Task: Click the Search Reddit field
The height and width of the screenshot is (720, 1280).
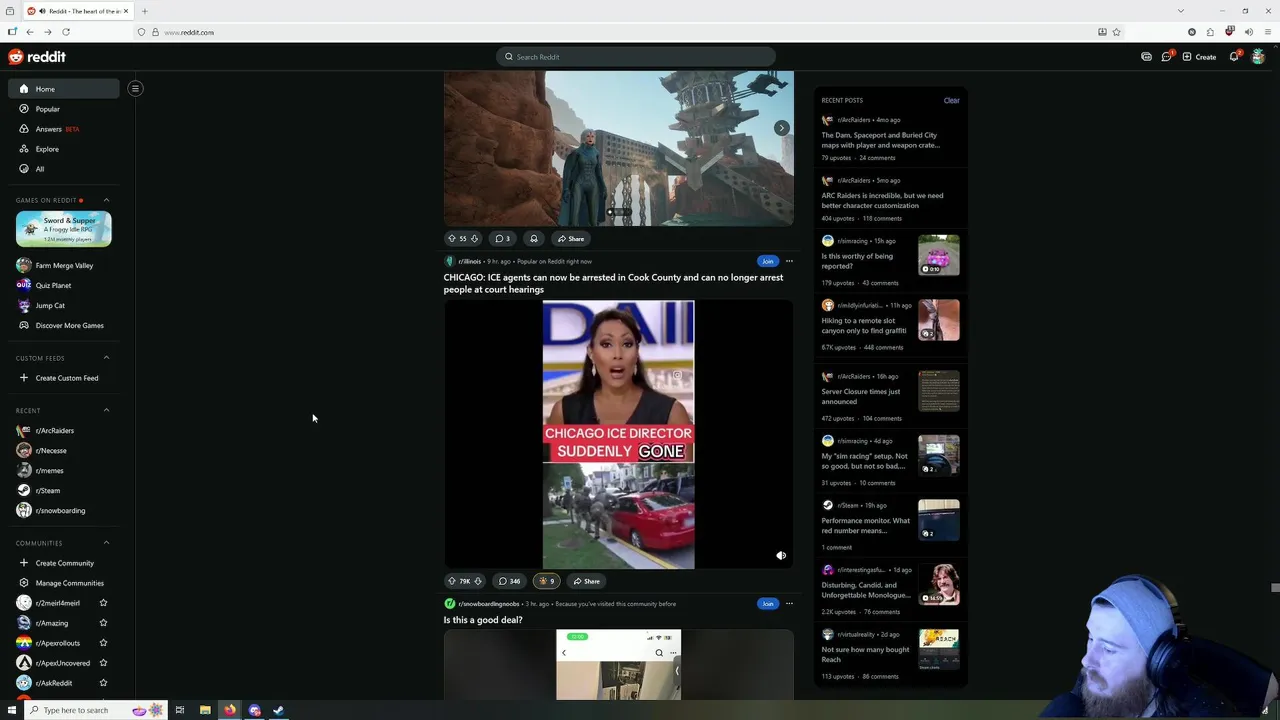Action: point(636,57)
